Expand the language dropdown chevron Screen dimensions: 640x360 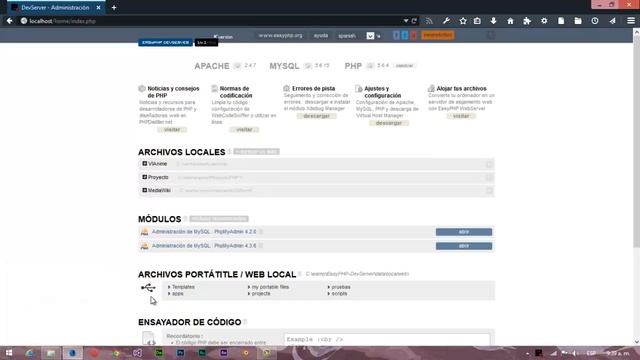pyautogui.click(x=370, y=36)
